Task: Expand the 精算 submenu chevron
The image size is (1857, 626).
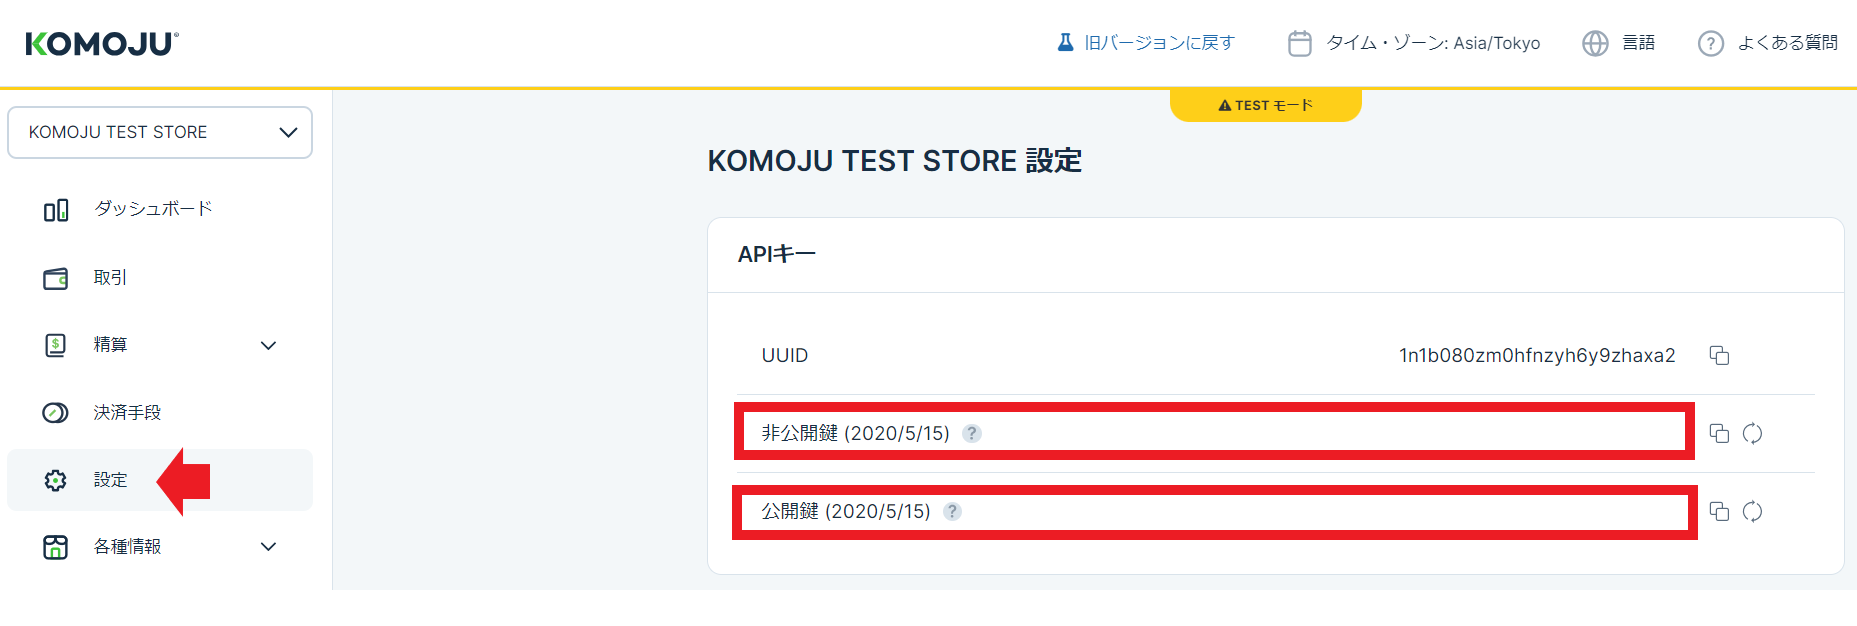Action: click(x=268, y=346)
